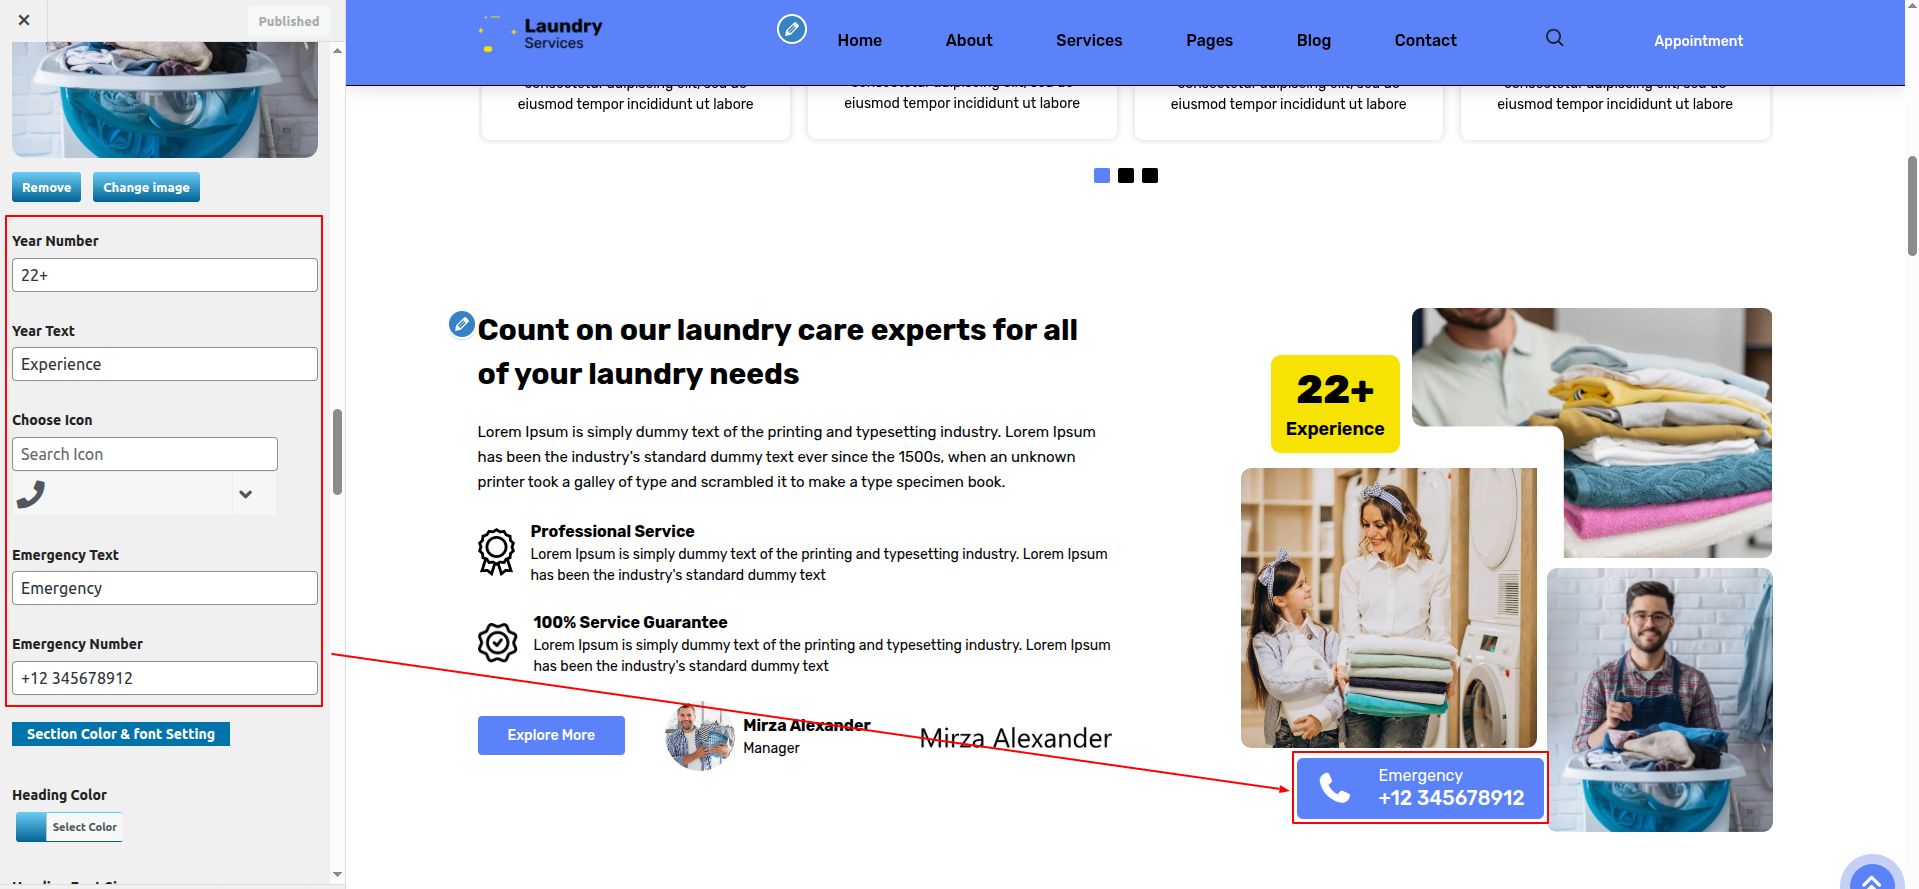Click the Change image button
Screen dimensions: 1919x889
coord(146,187)
